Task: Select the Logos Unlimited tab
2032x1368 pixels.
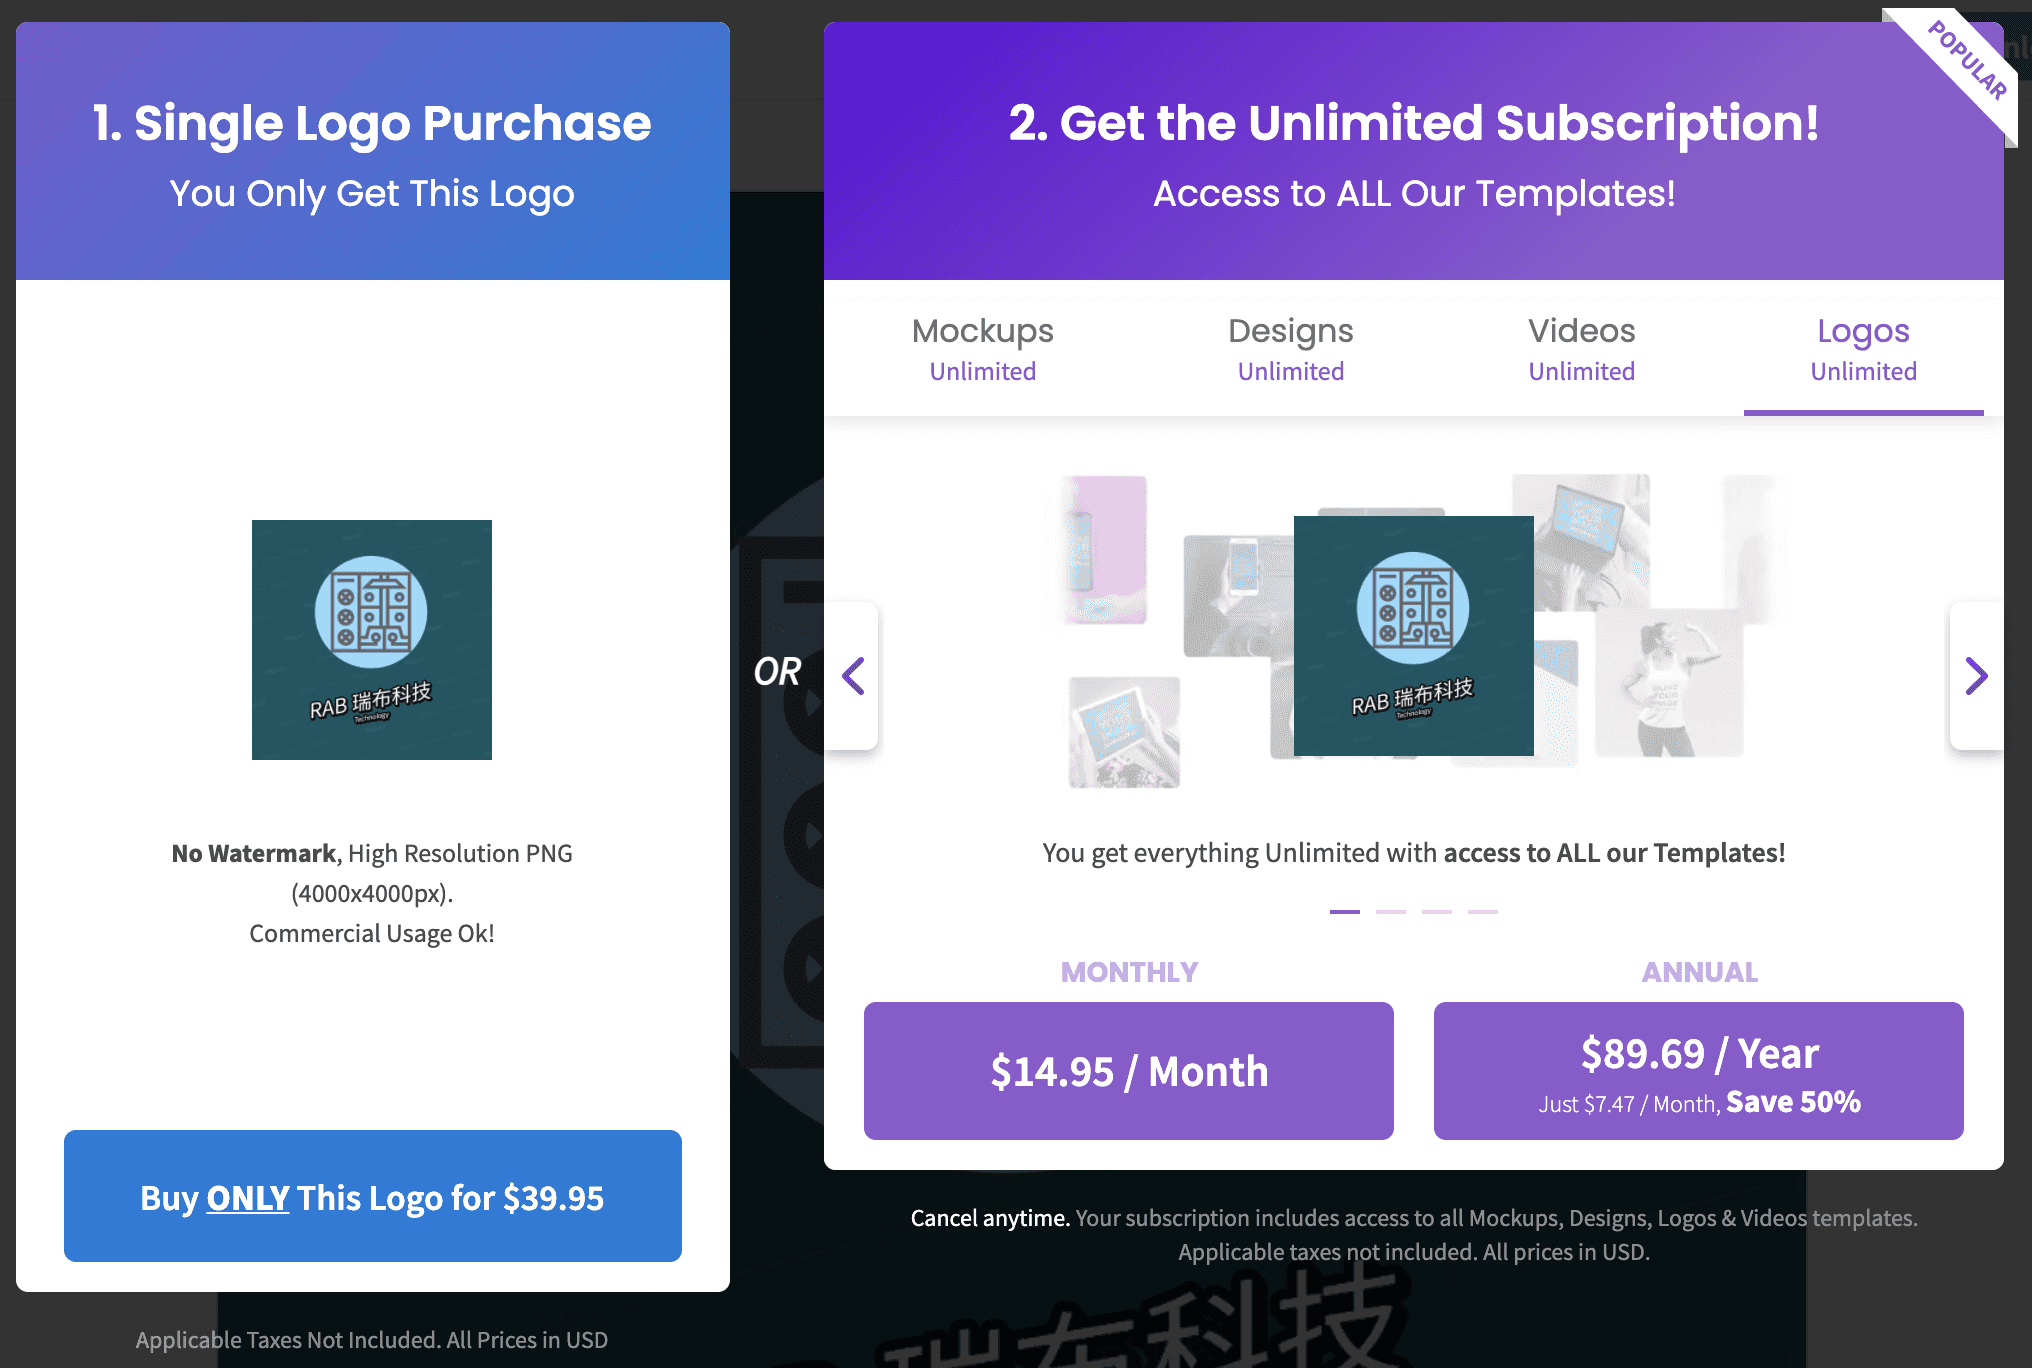Action: pos(1863,349)
